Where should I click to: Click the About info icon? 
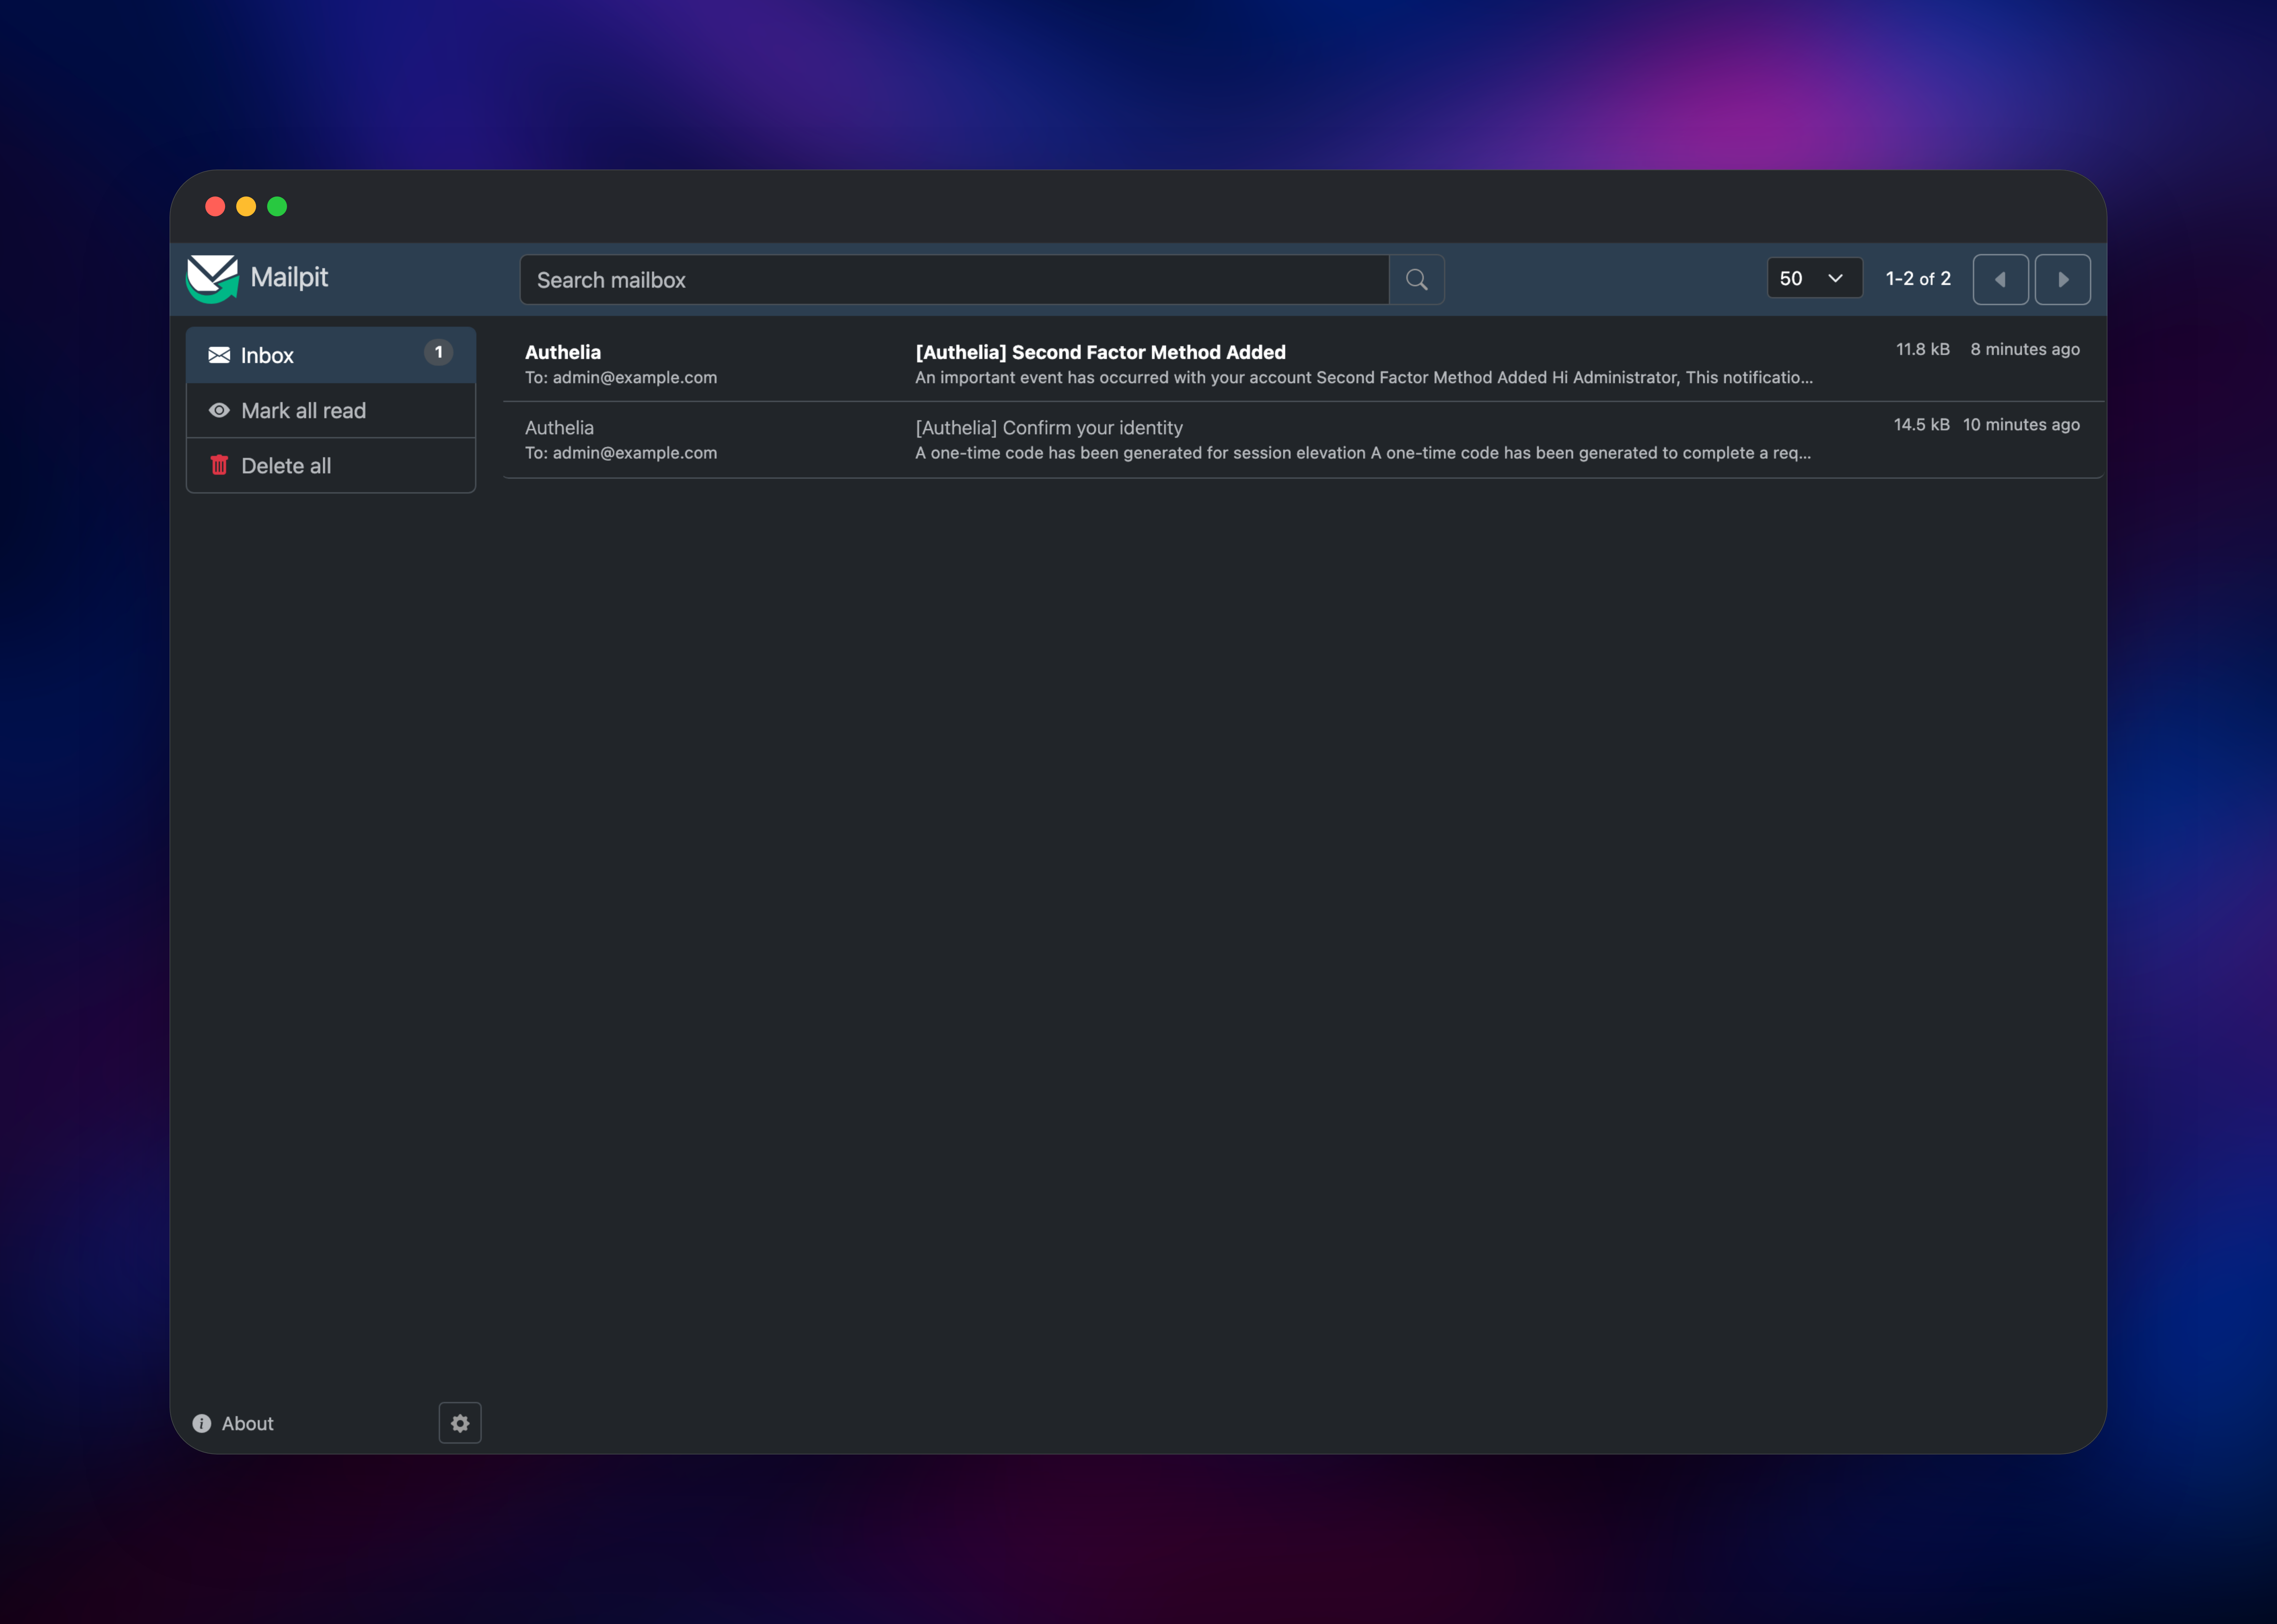click(x=202, y=1423)
